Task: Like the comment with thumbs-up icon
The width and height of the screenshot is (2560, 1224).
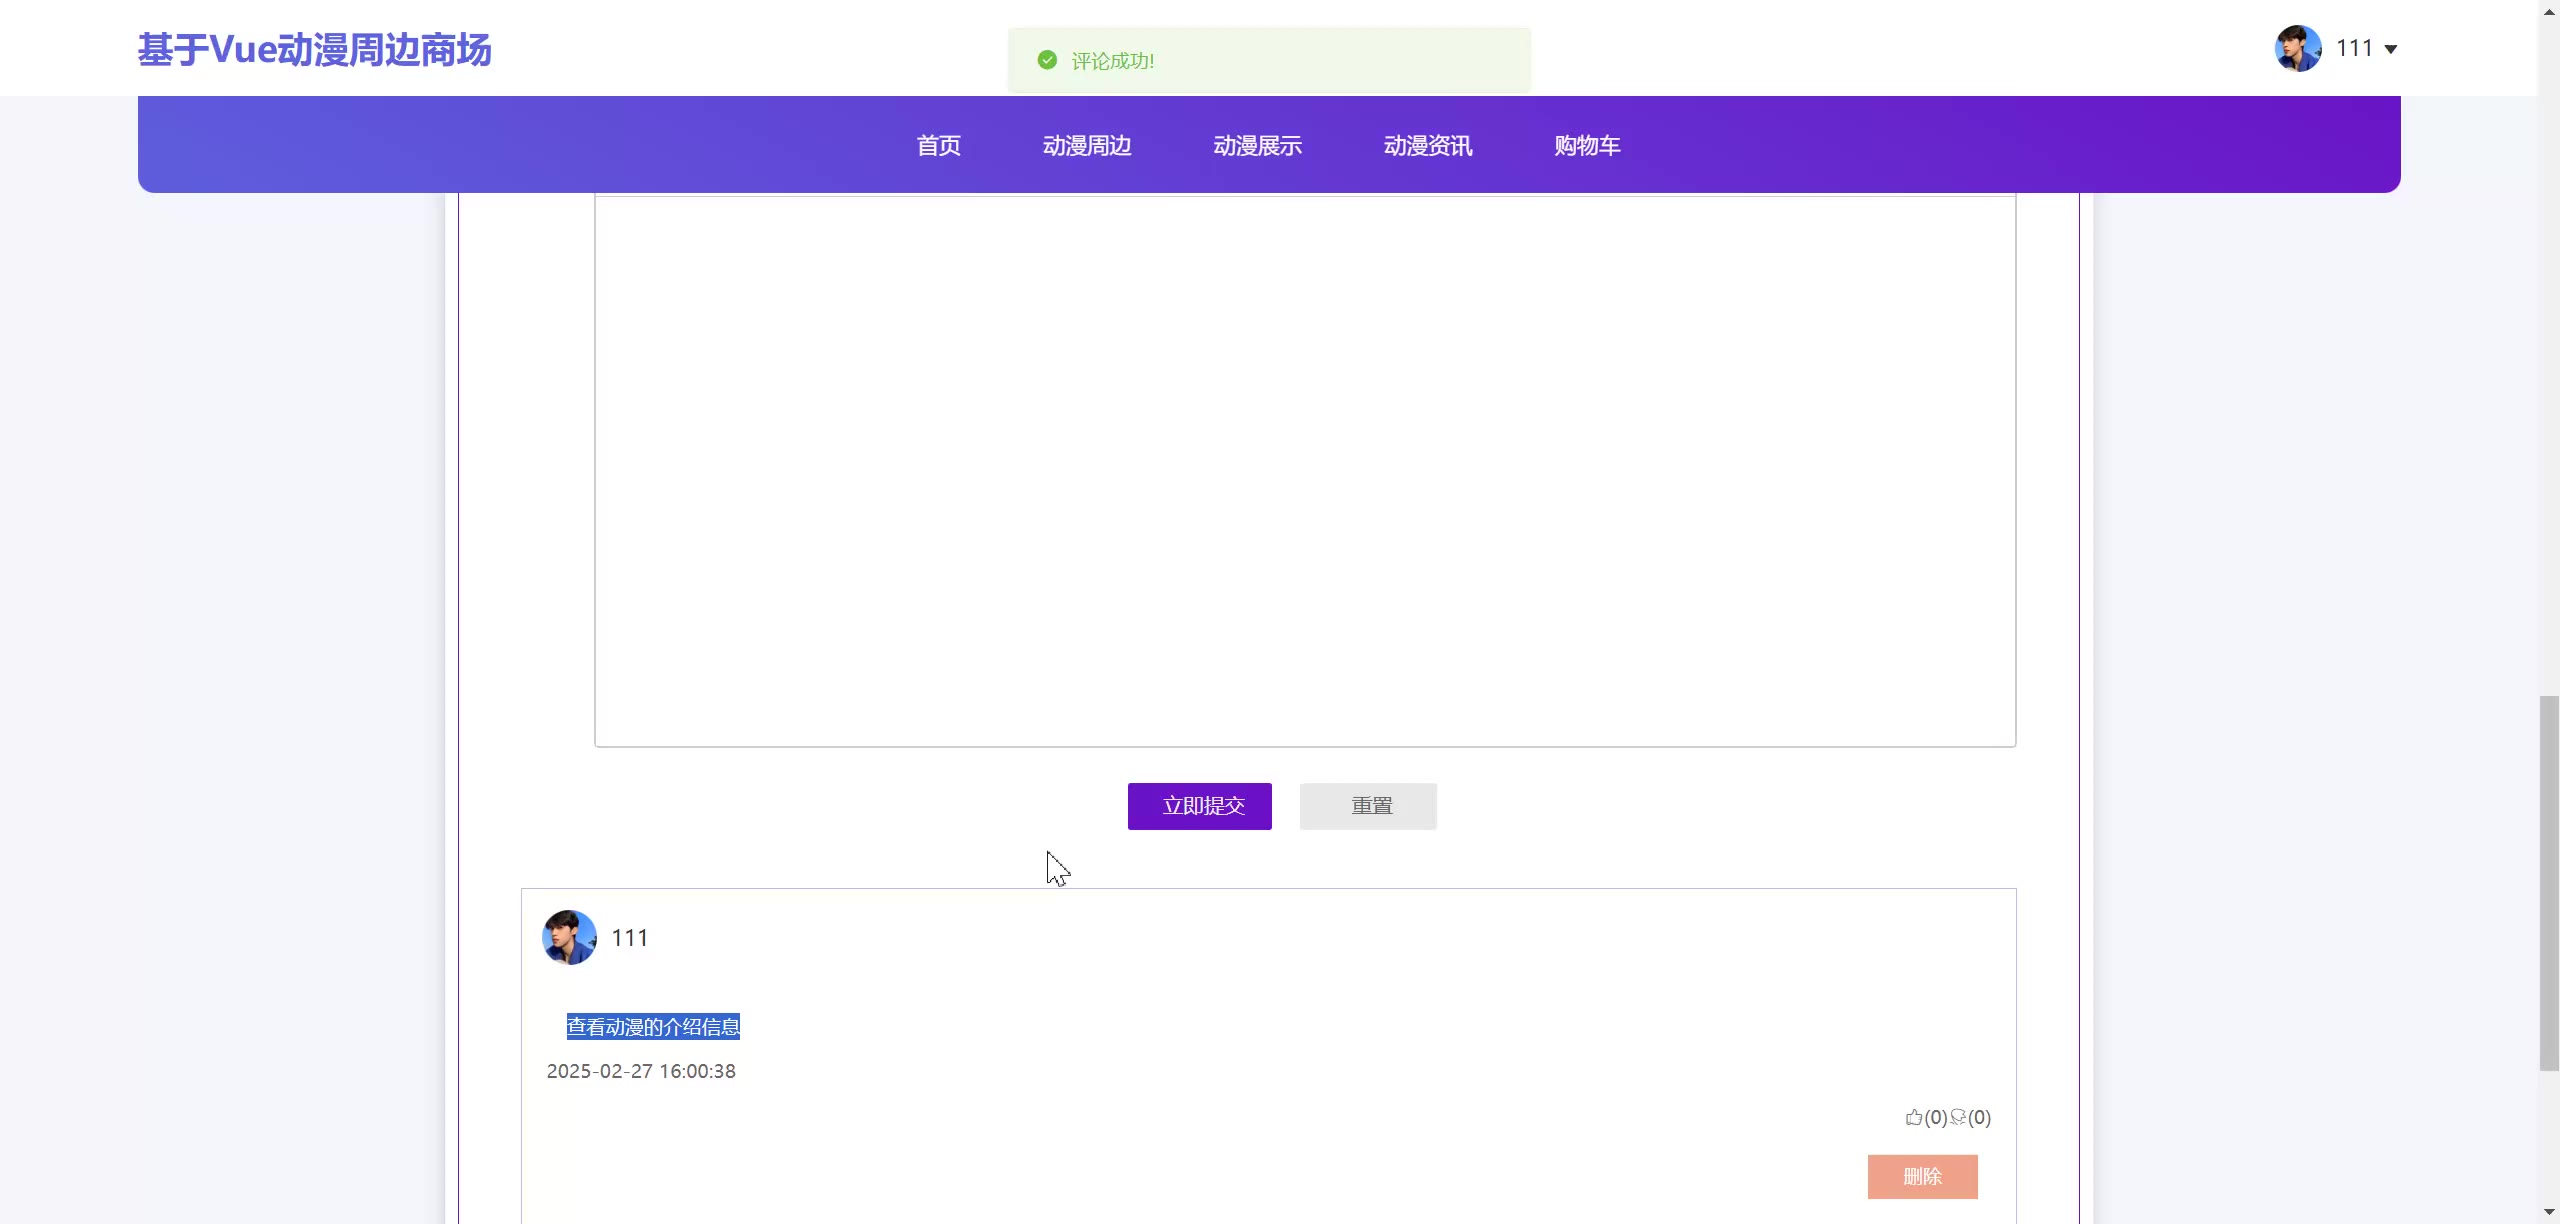Action: 1913,1117
